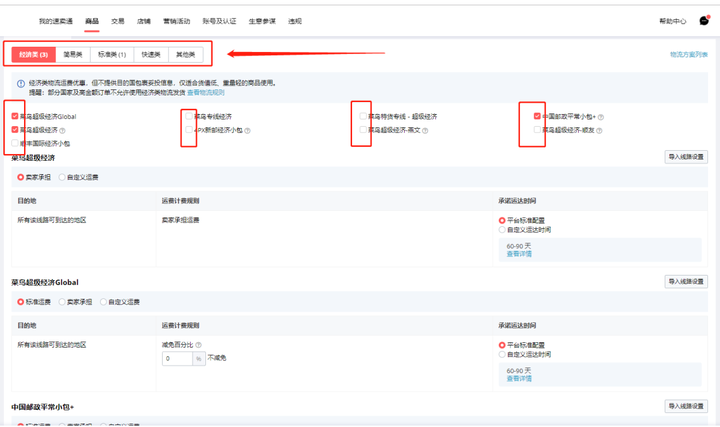Screen dimensions: 720x427
Task: Open the 物流方案列表 link
Action: click(x=689, y=55)
